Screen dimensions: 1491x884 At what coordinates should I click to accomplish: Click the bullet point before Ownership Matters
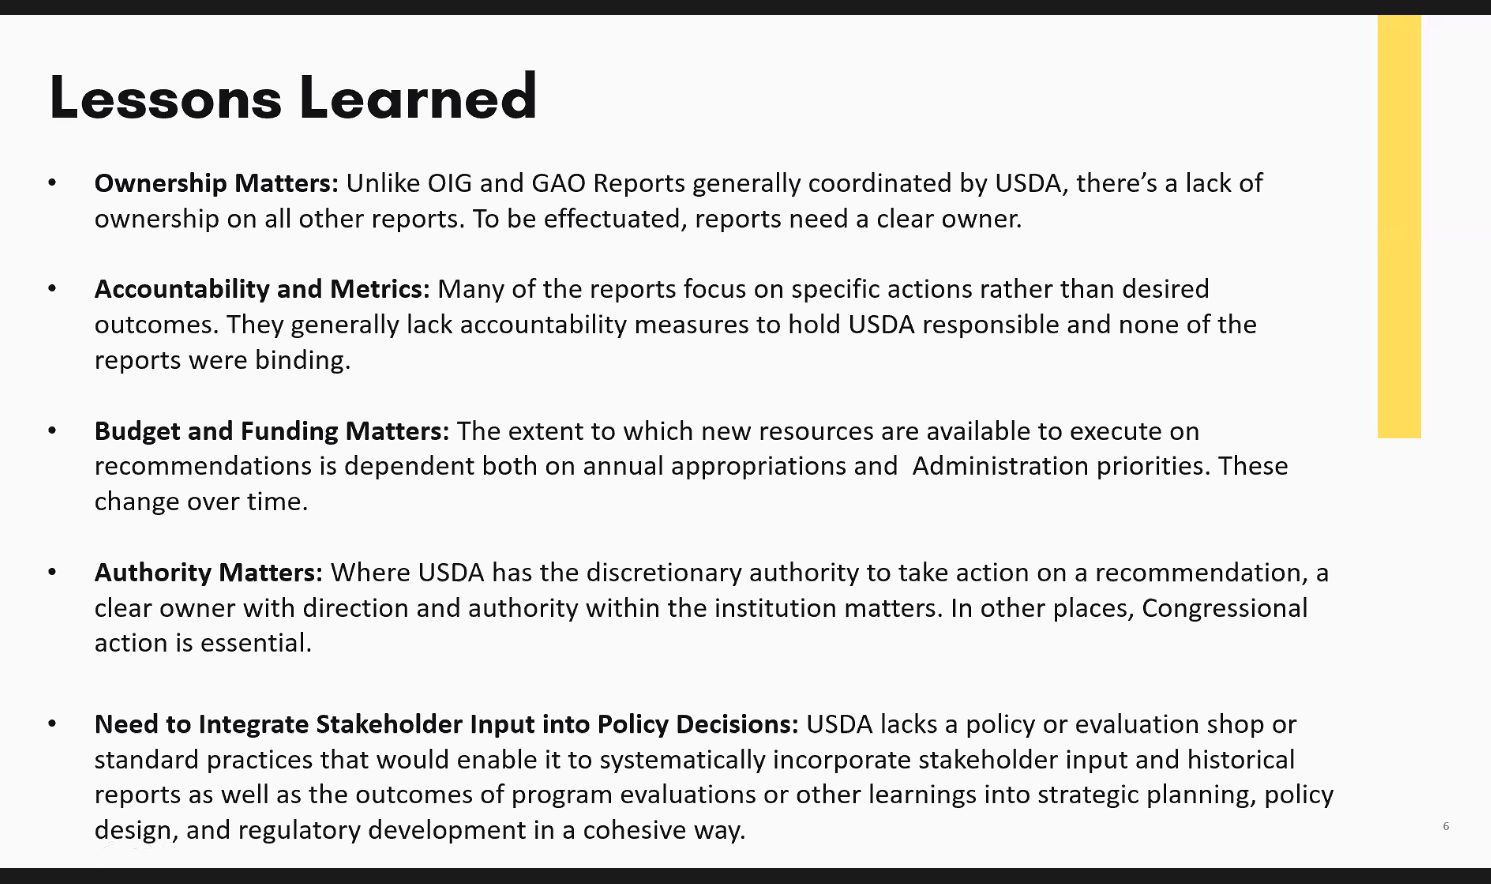53,184
